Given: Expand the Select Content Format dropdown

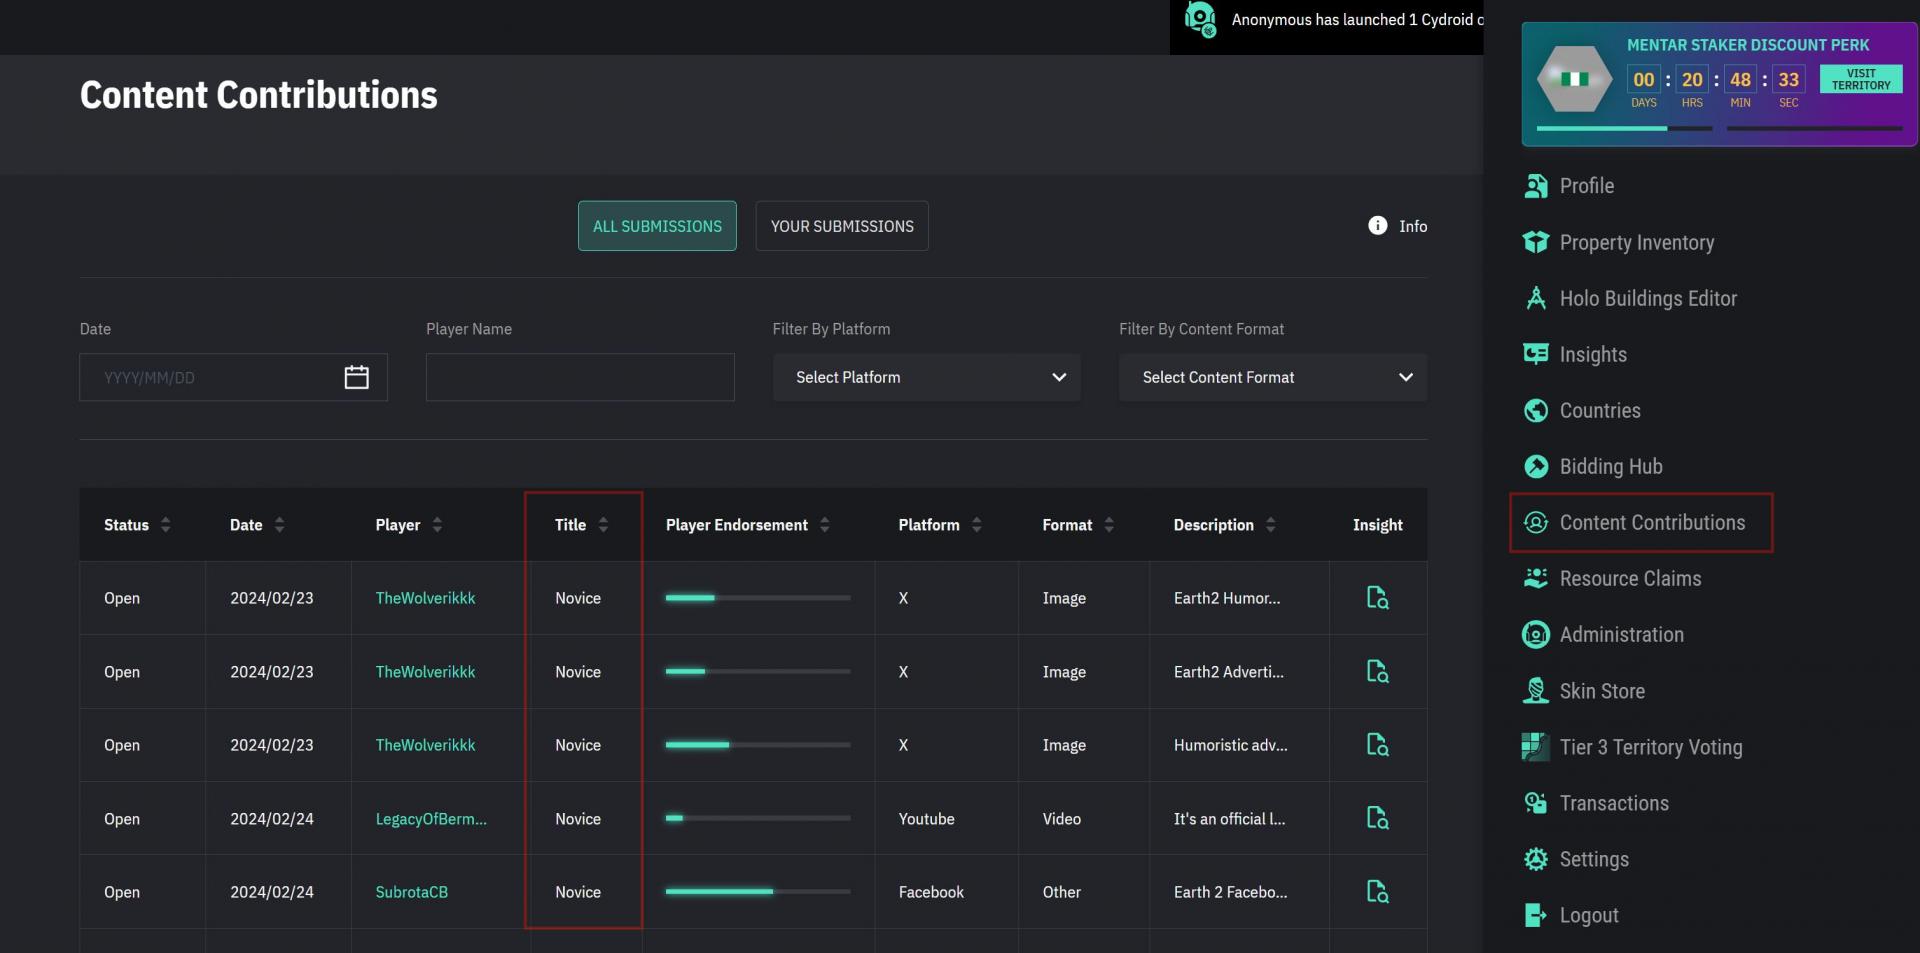Looking at the screenshot, I should [1272, 377].
